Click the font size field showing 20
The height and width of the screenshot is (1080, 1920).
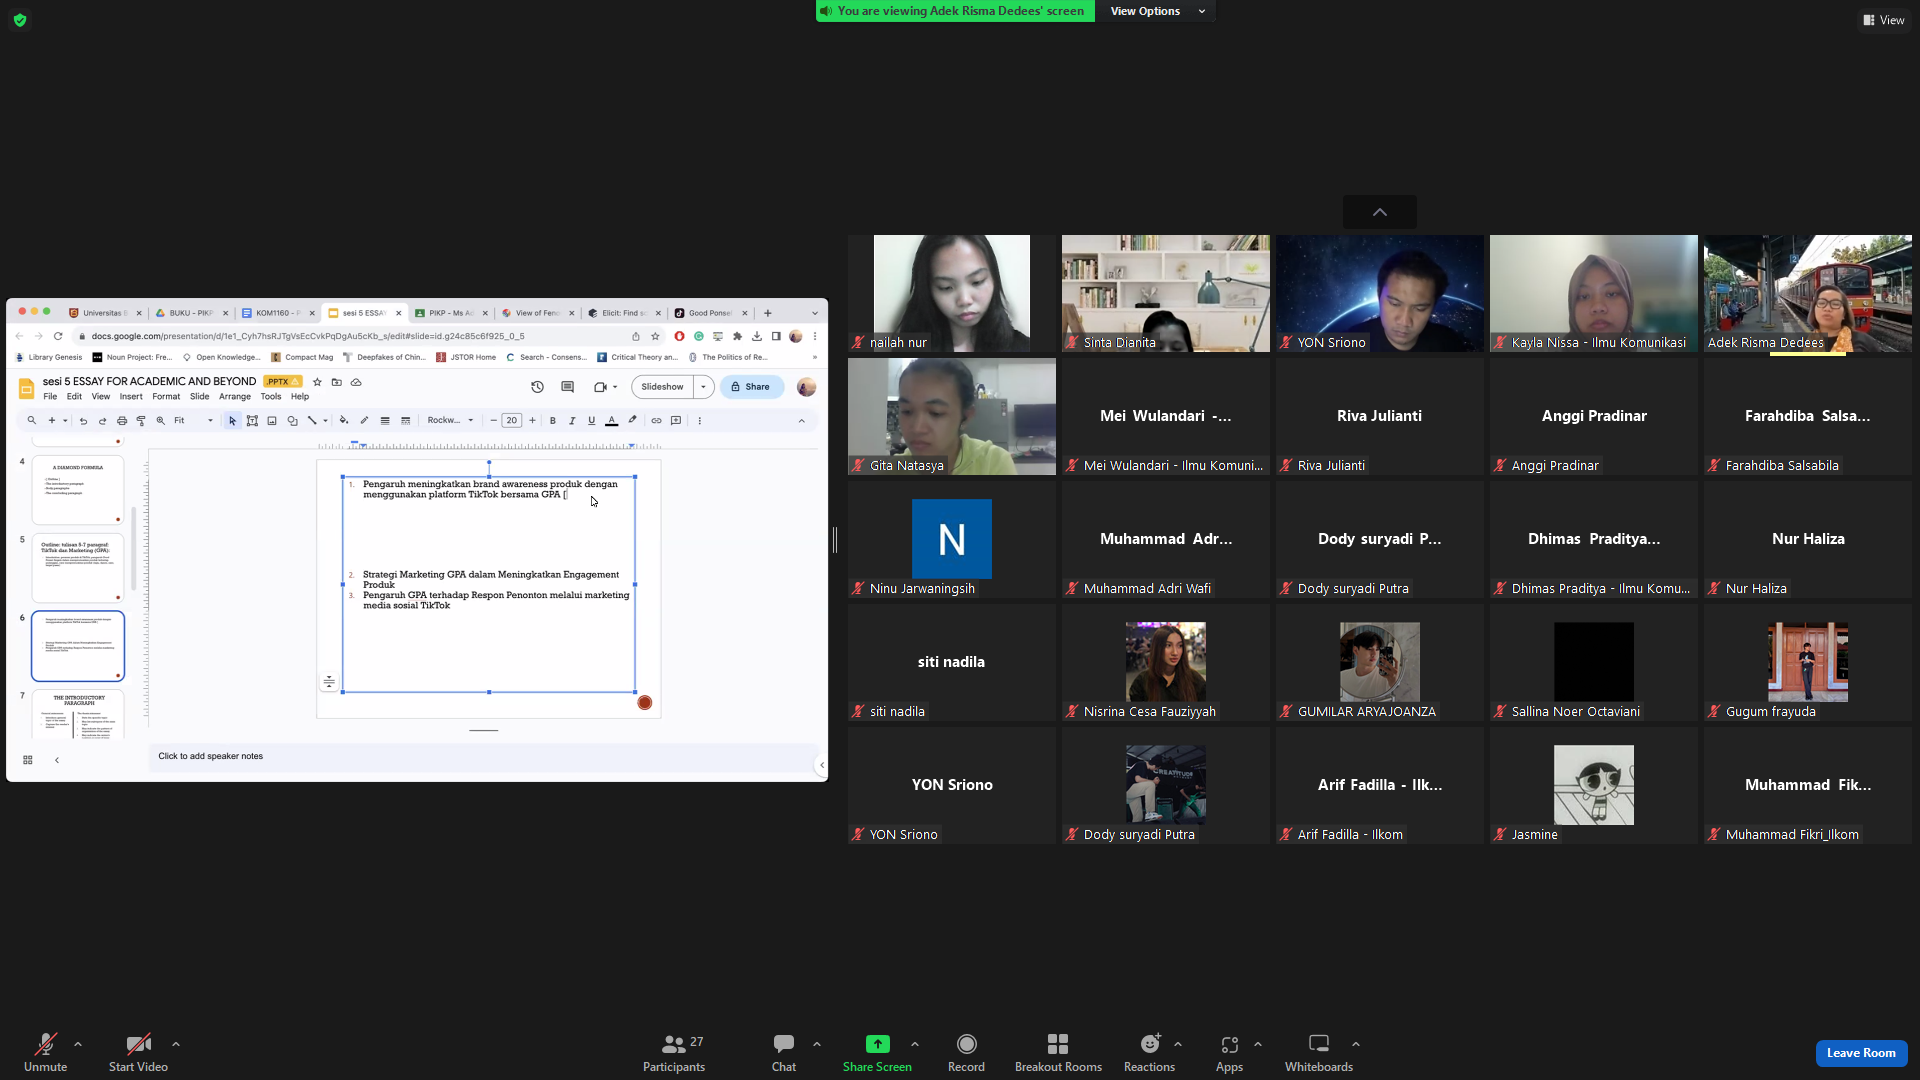click(x=512, y=421)
